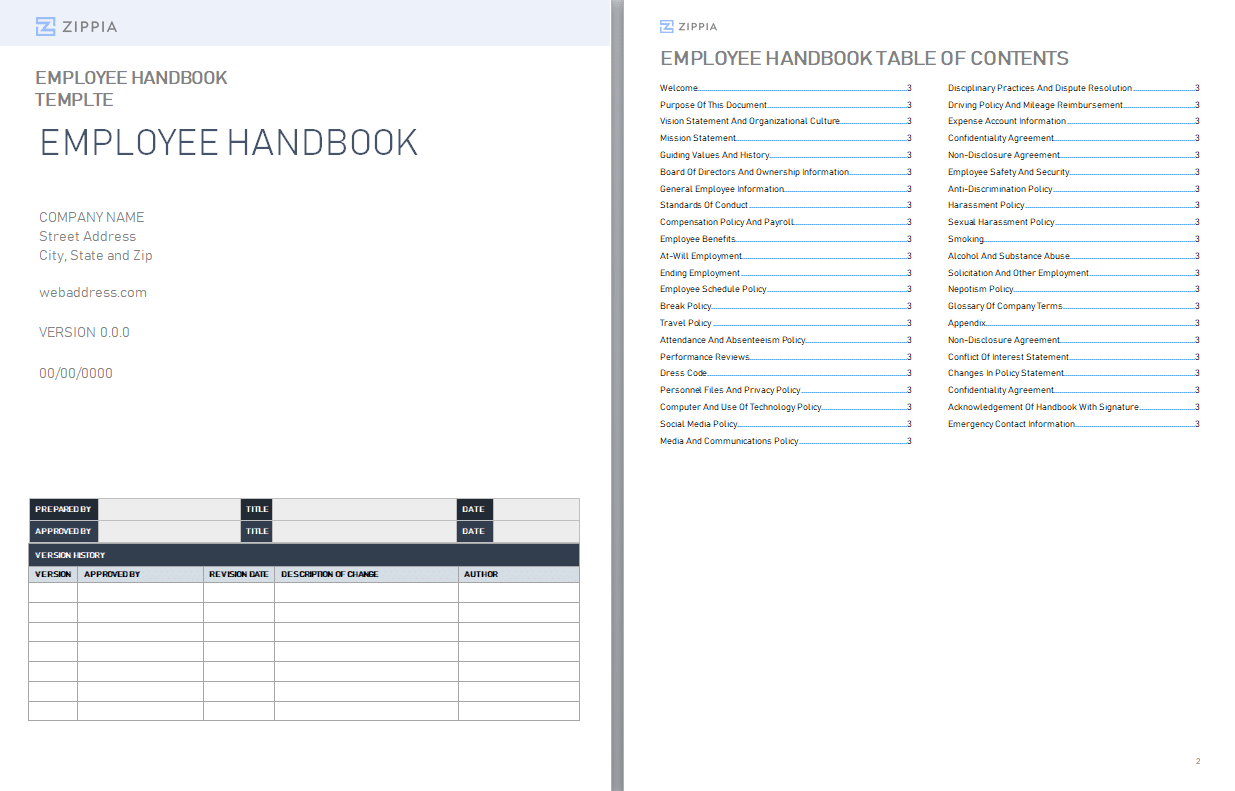Click the Zippia logo on the cover page
The height and width of the screenshot is (791, 1235).
(x=76, y=27)
